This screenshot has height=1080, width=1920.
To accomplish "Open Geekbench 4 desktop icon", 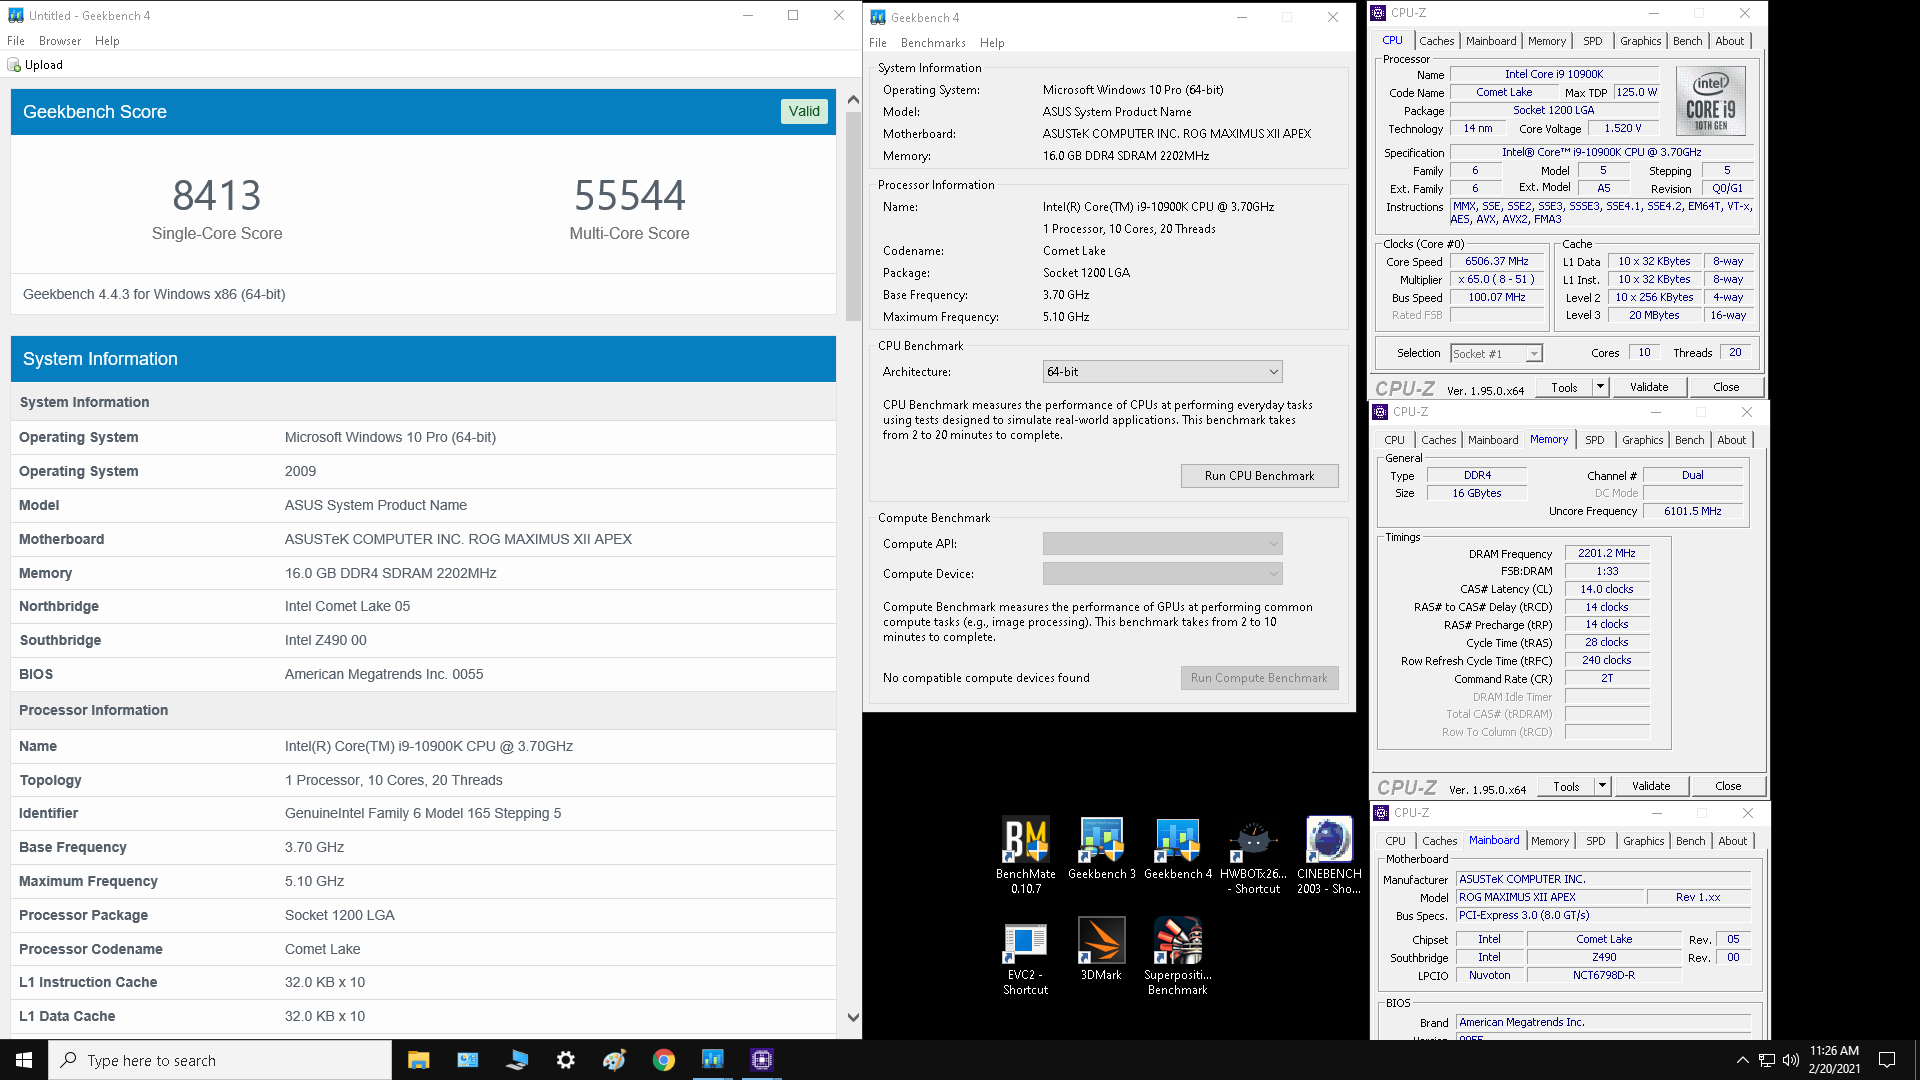I will [x=1177, y=848].
